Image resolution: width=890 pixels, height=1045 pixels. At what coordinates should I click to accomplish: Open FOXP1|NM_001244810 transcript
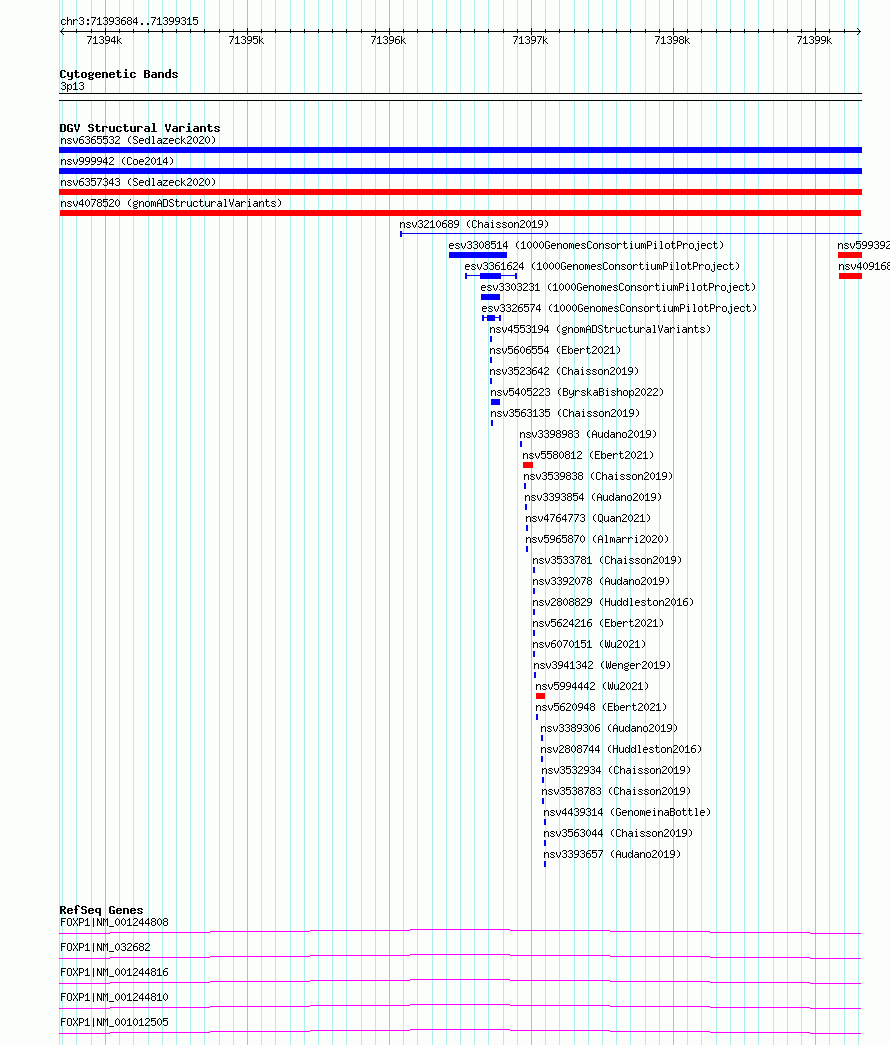114,998
